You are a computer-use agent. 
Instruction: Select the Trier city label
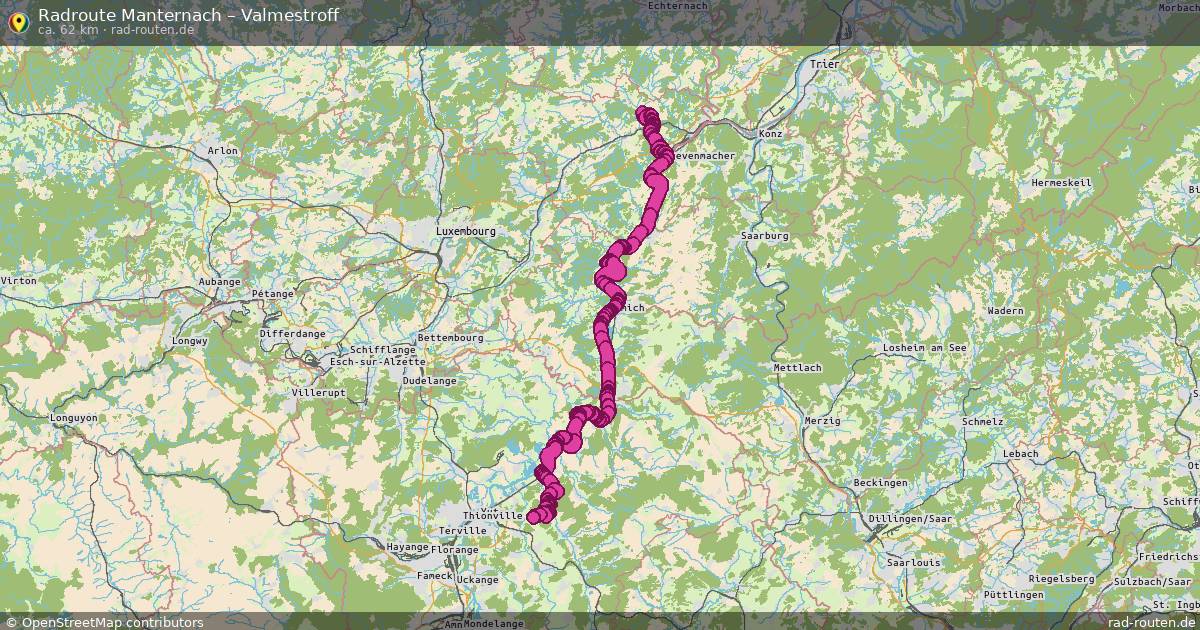pos(825,64)
